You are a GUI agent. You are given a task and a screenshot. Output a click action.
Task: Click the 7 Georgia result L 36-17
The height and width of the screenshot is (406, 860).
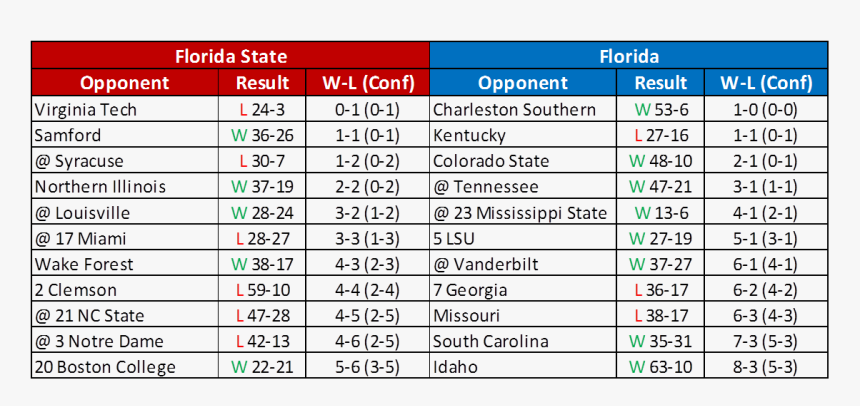tap(660, 290)
